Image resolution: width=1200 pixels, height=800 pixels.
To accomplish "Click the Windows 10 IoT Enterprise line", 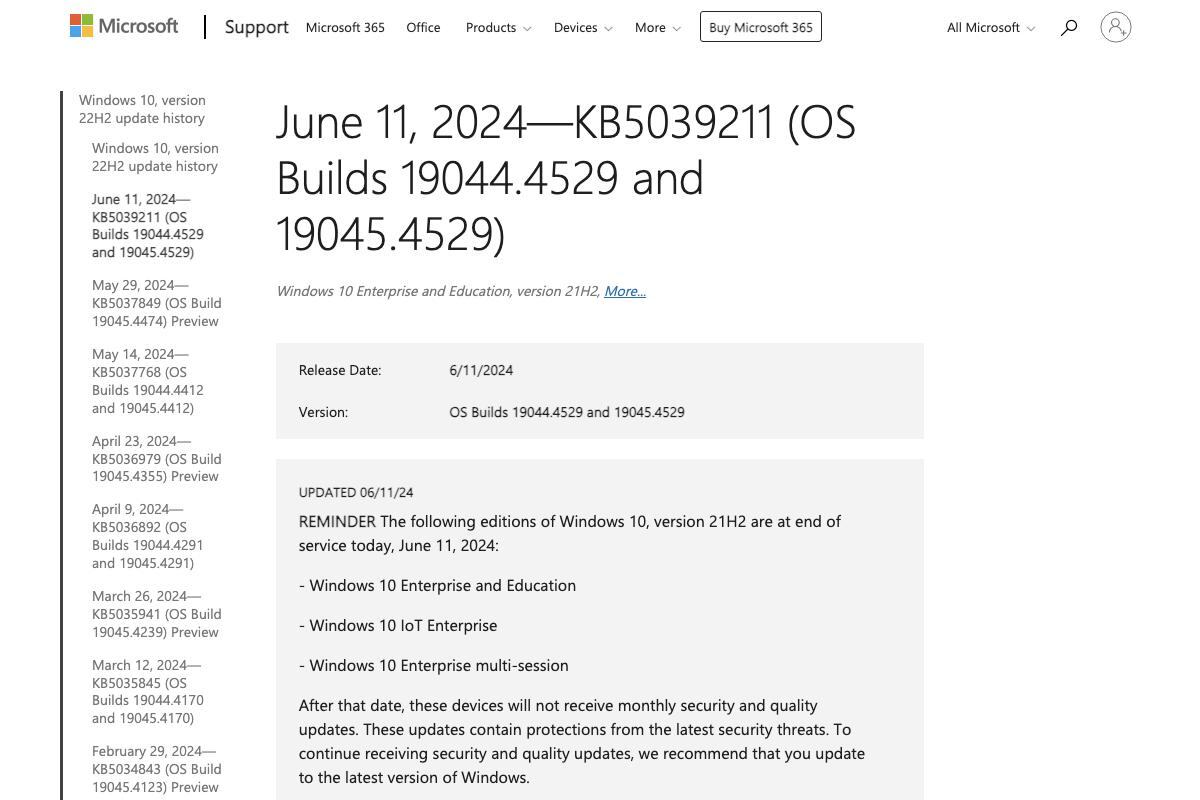I will [398, 625].
